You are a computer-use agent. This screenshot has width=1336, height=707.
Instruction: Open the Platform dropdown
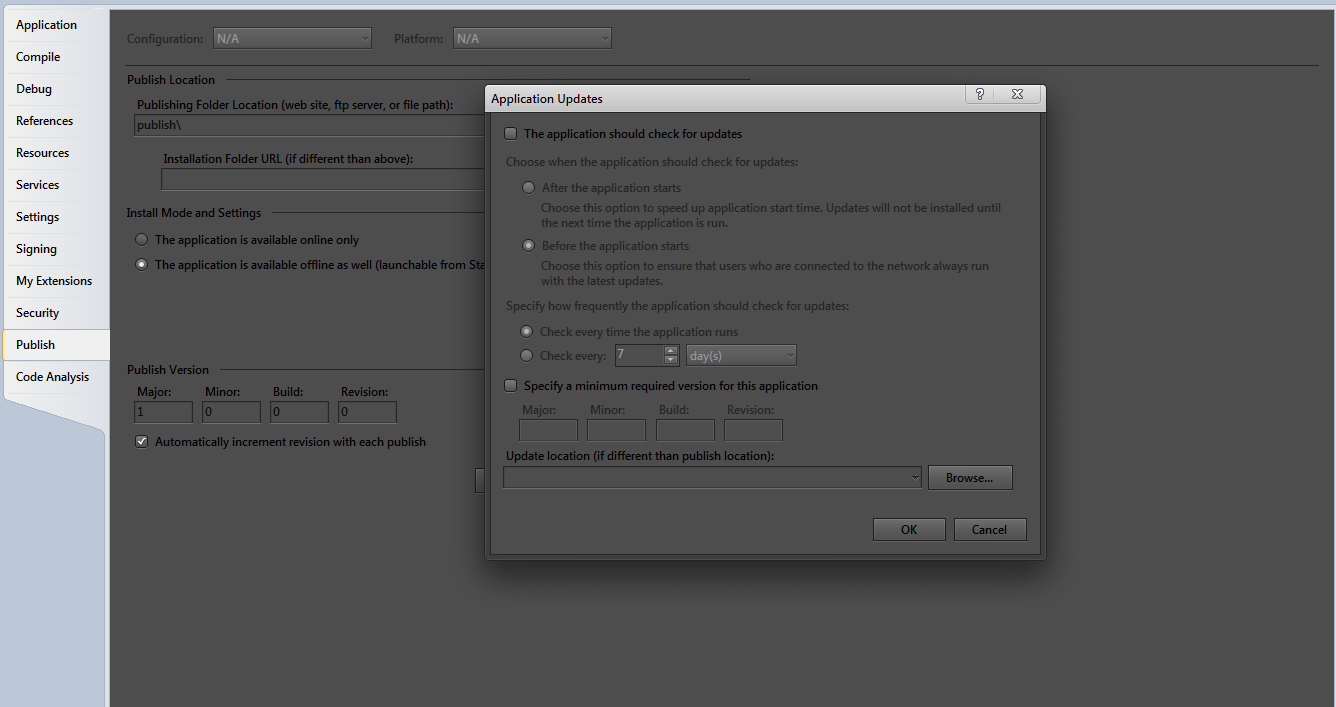[532, 39]
